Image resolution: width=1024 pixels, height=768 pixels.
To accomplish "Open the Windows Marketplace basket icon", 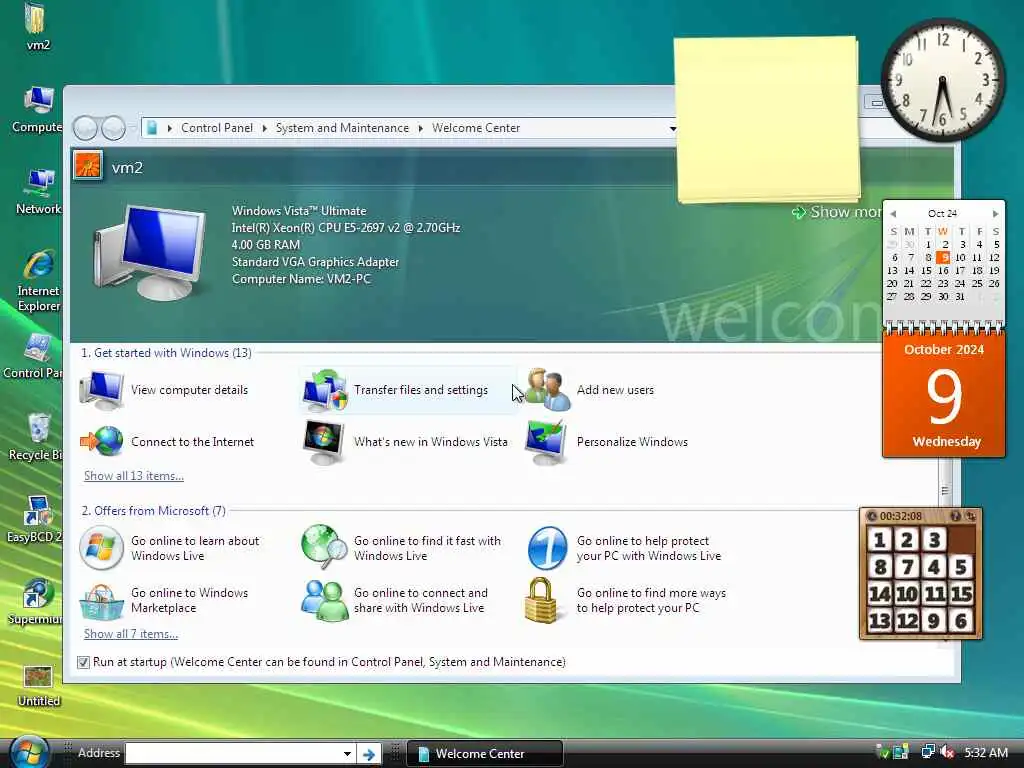I will click(101, 601).
